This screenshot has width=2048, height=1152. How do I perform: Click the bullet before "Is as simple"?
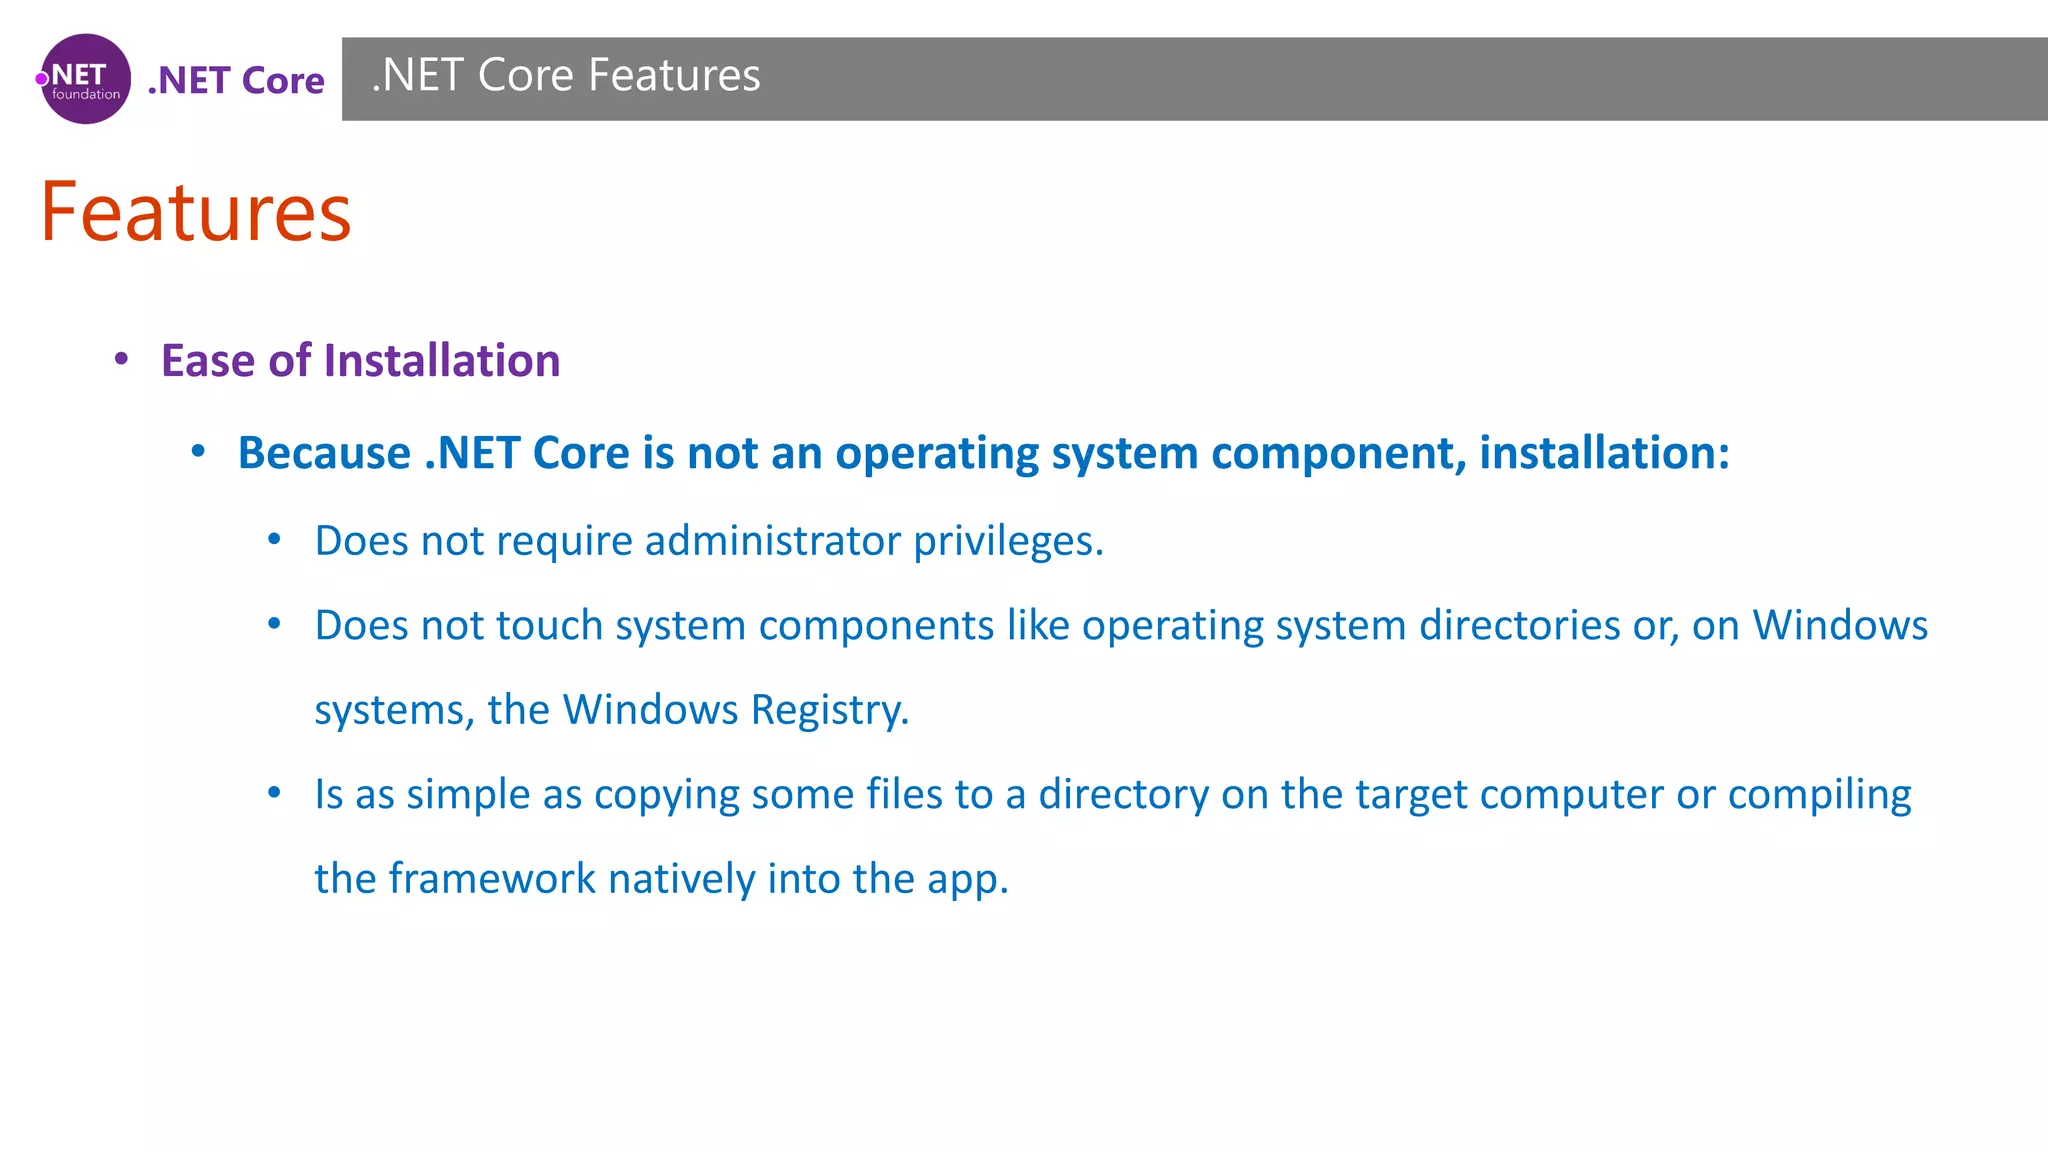point(275,794)
